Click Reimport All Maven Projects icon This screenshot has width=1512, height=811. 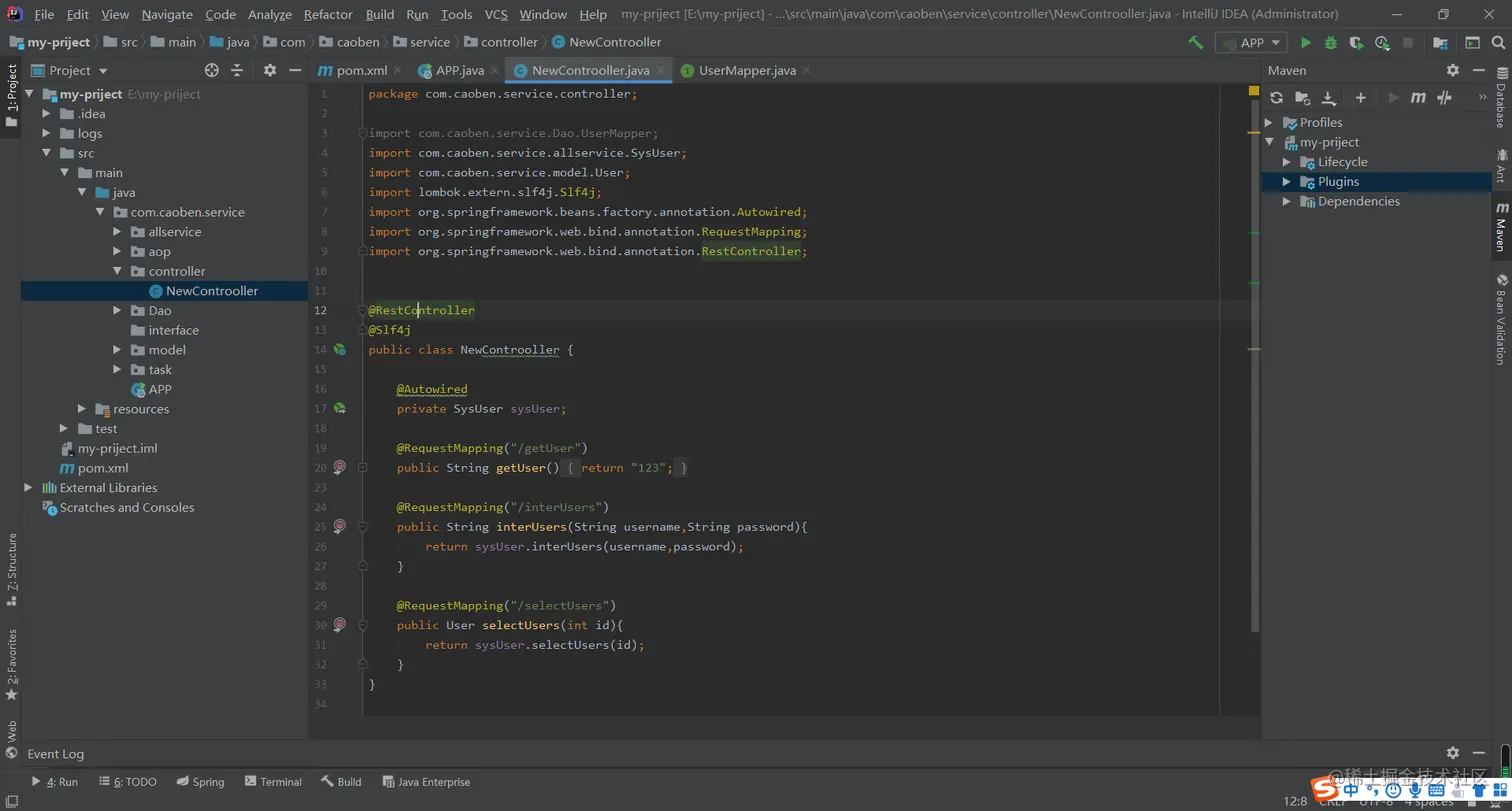click(x=1276, y=98)
